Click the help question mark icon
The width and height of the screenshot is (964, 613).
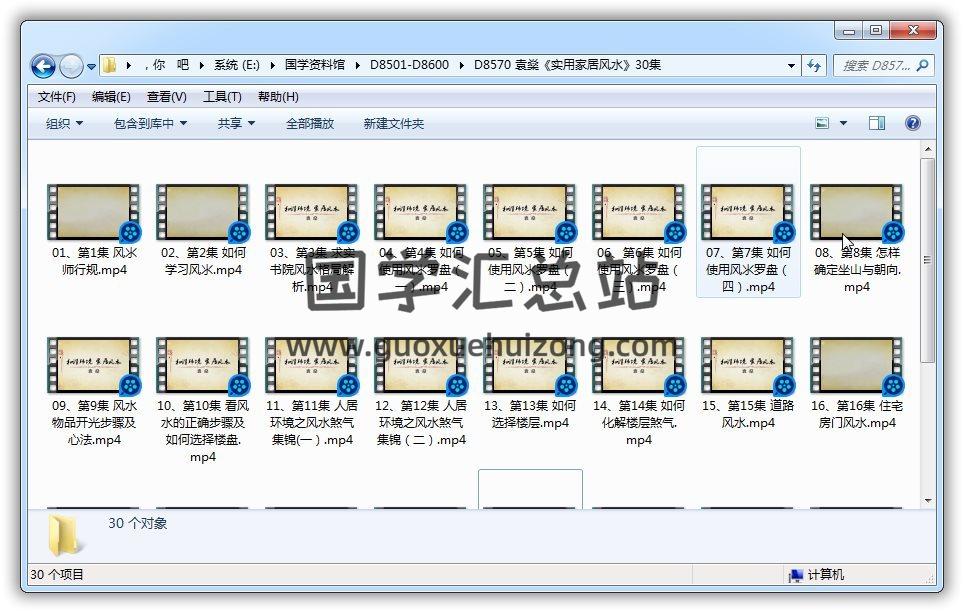point(912,124)
